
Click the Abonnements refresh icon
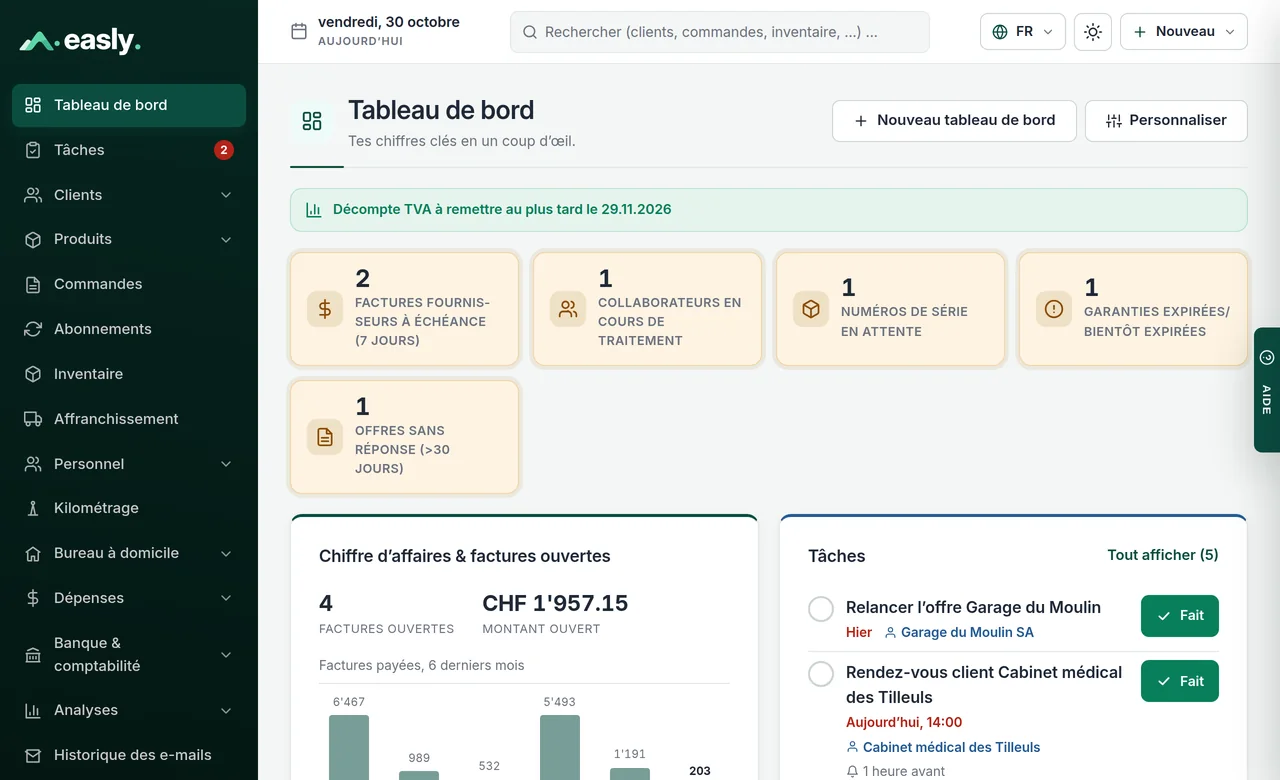pyautogui.click(x=33, y=329)
